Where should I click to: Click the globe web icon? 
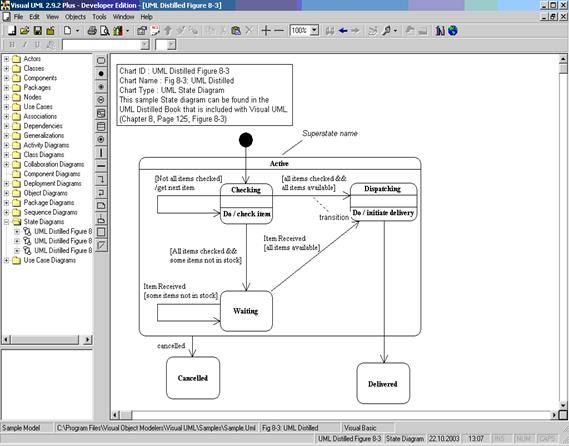tap(453, 31)
